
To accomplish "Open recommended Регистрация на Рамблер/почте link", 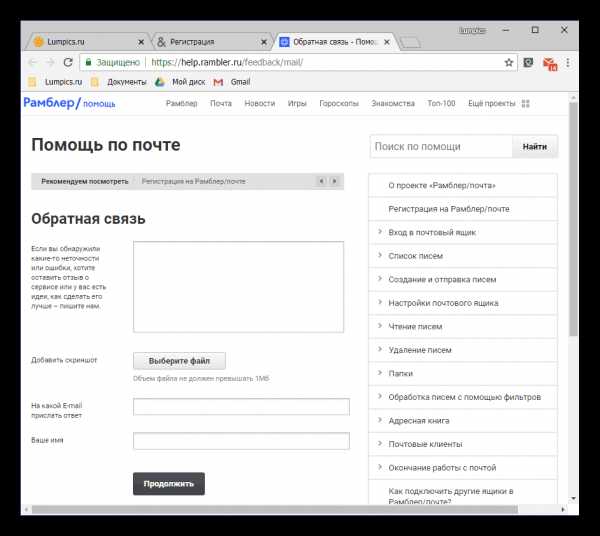I will 194,181.
